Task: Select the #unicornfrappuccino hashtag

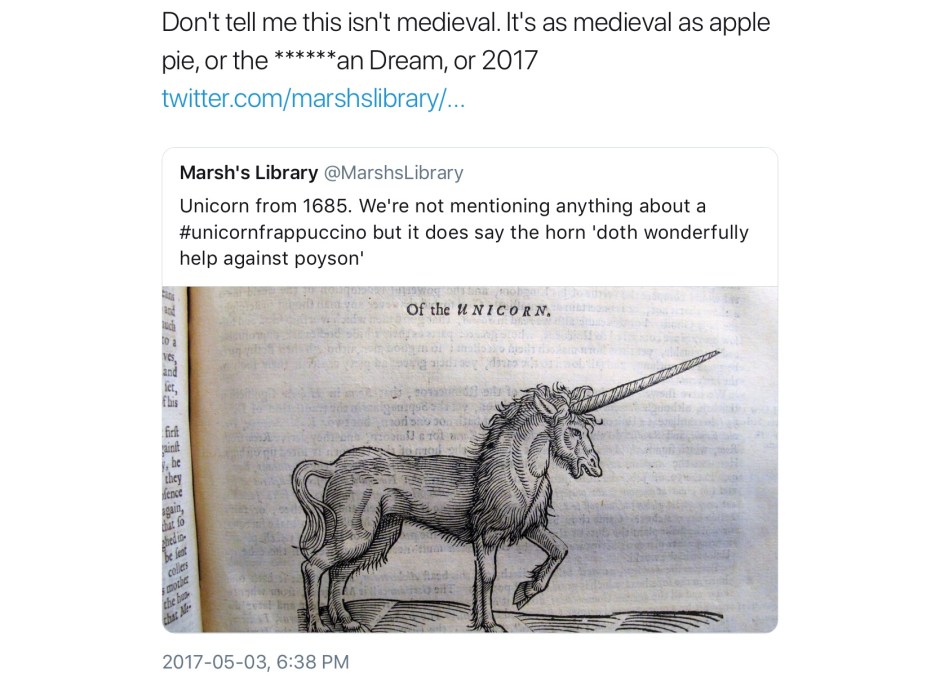Action: click(273, 232)
